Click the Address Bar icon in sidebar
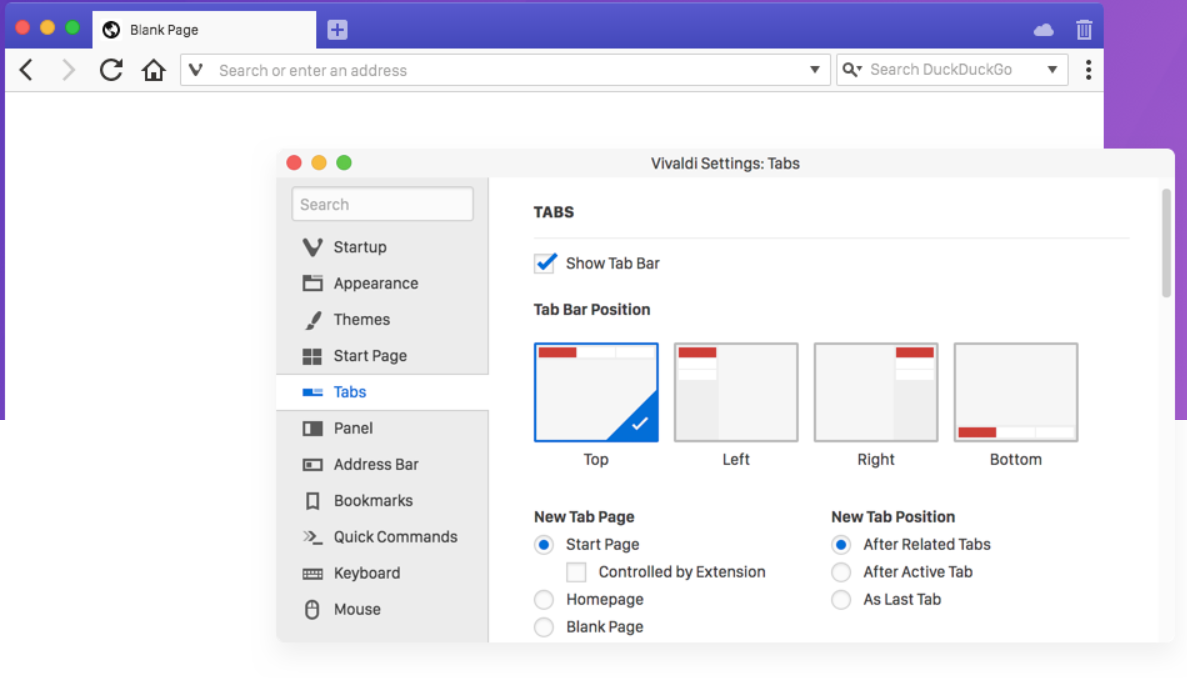The width and height of the screenshot is (1187, 678). [313, 465]
